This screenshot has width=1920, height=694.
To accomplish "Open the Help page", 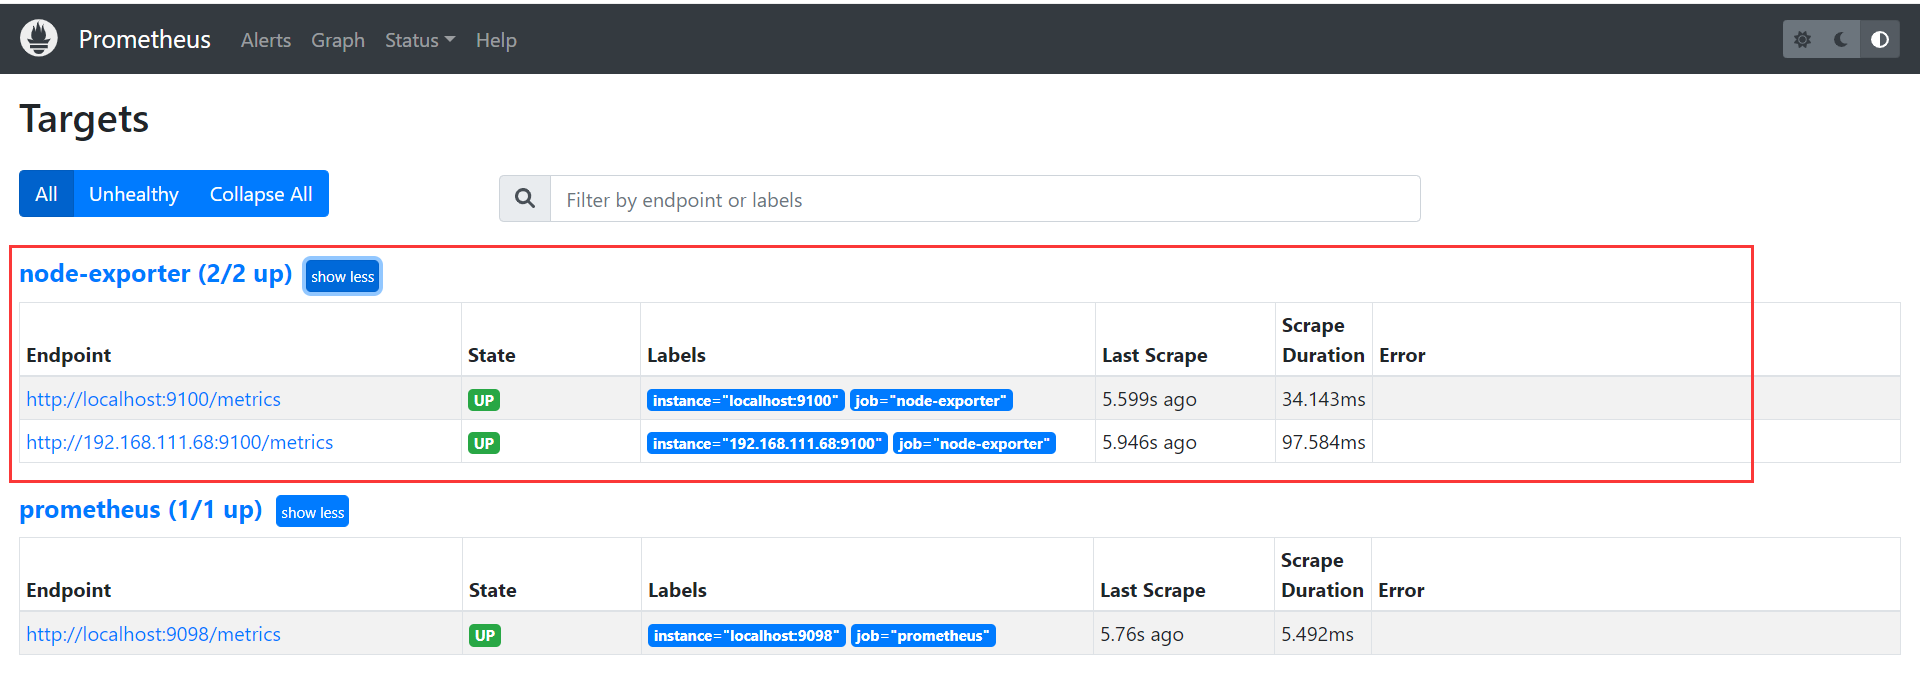I will [x=496, y=40].
